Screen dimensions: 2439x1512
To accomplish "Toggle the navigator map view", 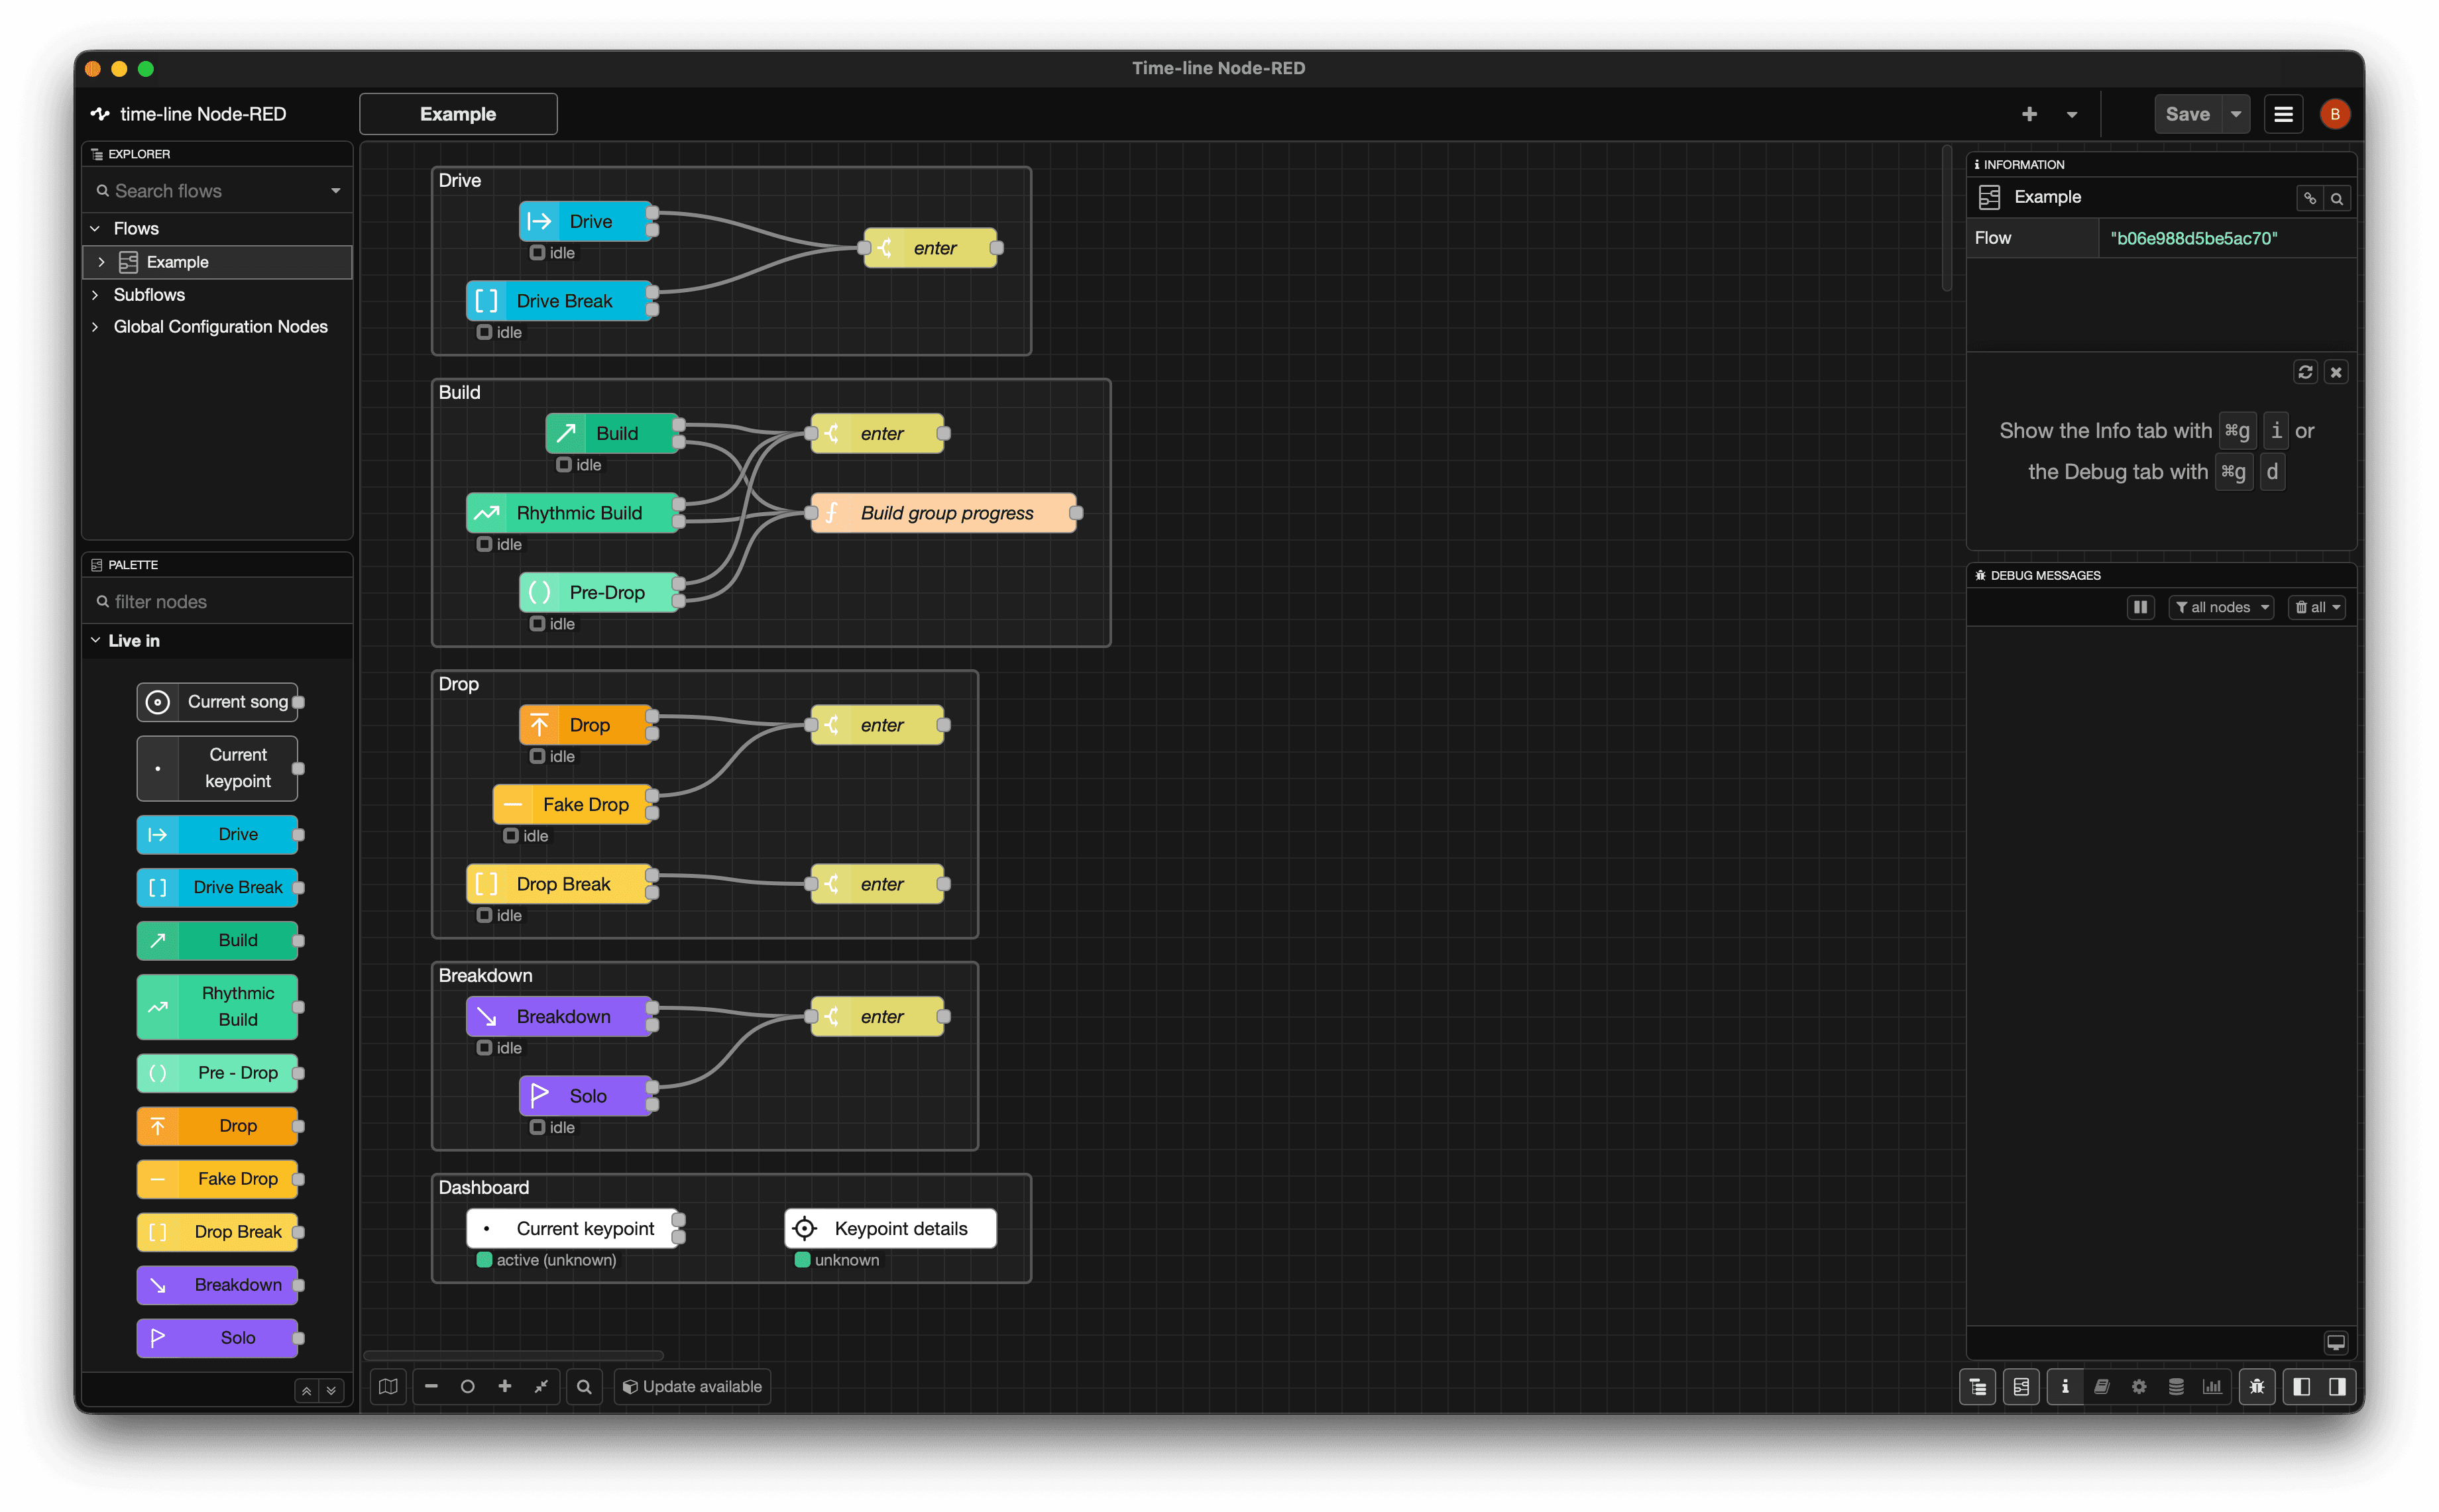I will coord(388,1386).
